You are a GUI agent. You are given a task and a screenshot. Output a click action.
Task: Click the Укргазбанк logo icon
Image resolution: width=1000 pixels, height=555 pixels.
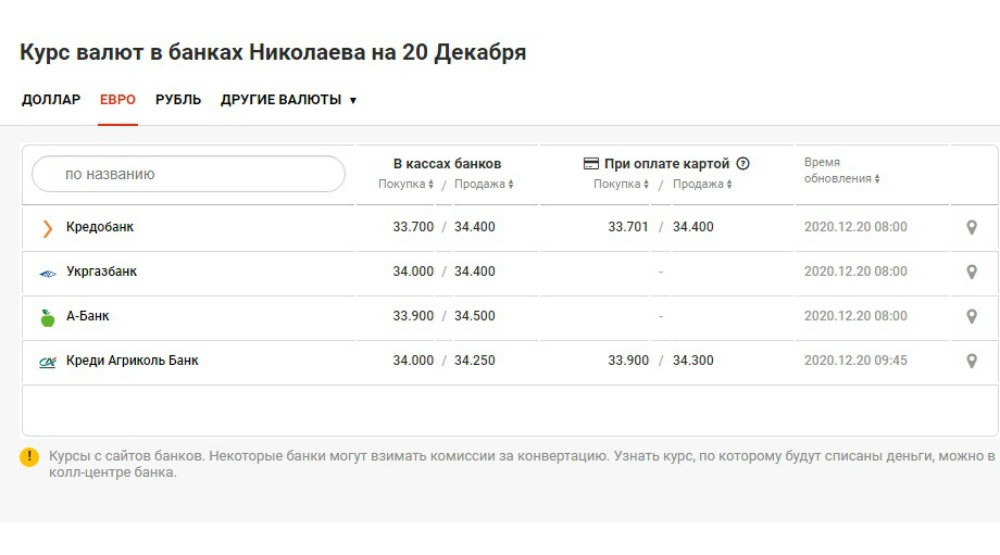(x=47, y=273)
